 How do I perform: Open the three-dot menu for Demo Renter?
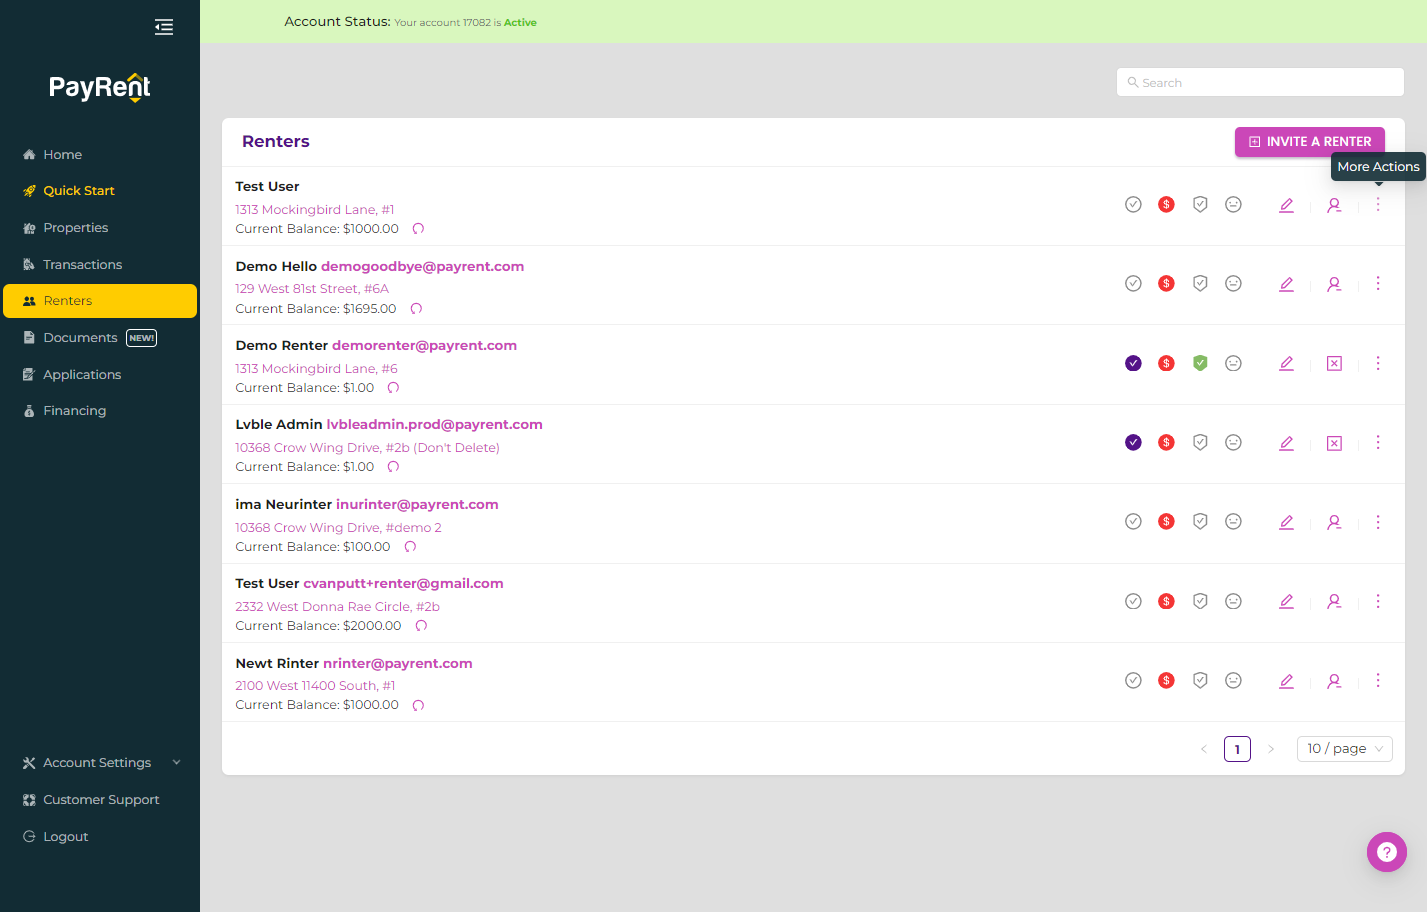pos(1378,363)
